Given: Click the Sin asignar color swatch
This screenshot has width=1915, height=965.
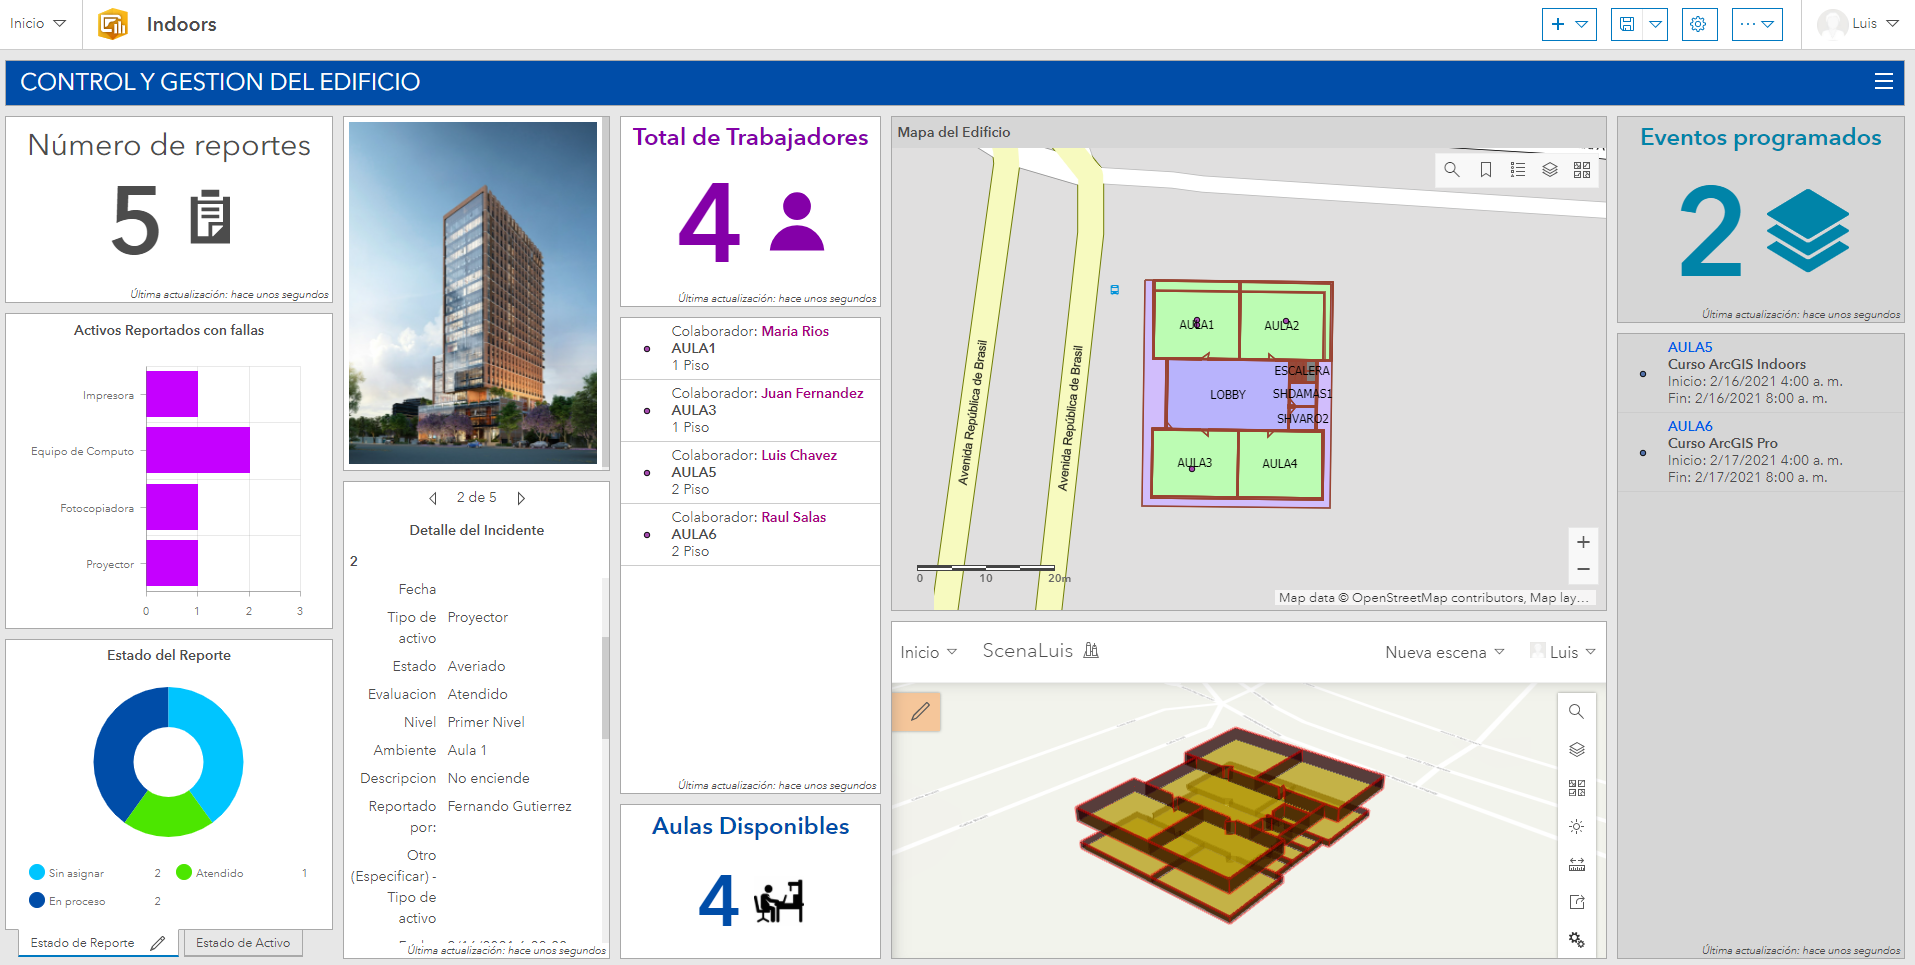Looking at the screenshot, I should point(37,872).
